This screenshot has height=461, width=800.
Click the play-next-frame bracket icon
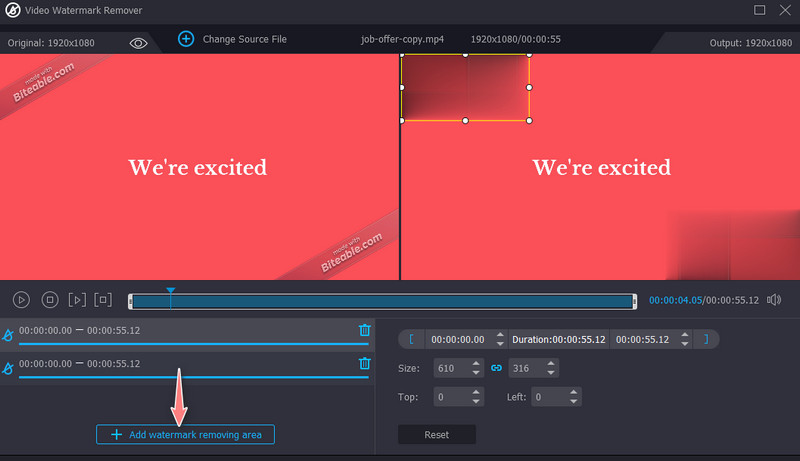(x=77, y=300)
